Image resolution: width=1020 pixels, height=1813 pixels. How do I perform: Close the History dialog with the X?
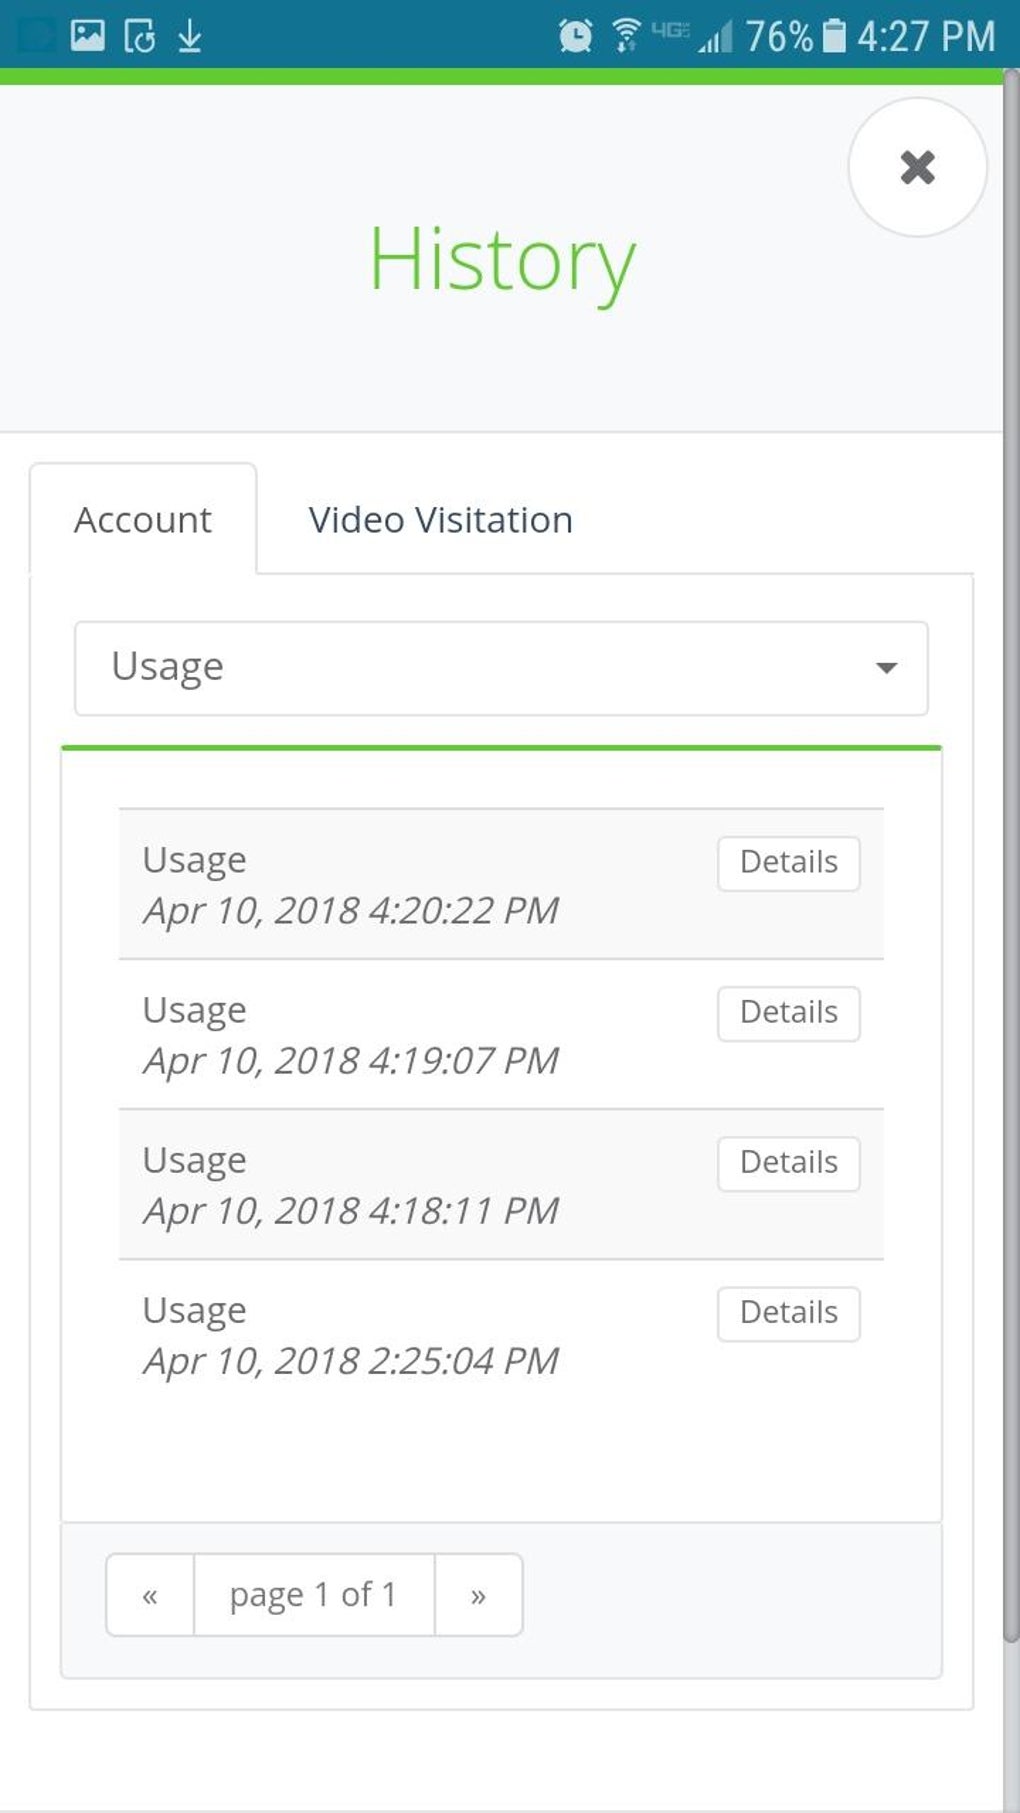point(917,167)
